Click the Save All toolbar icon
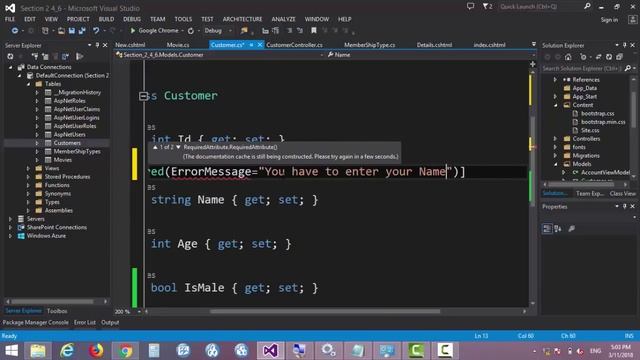 tap(82, 31)
